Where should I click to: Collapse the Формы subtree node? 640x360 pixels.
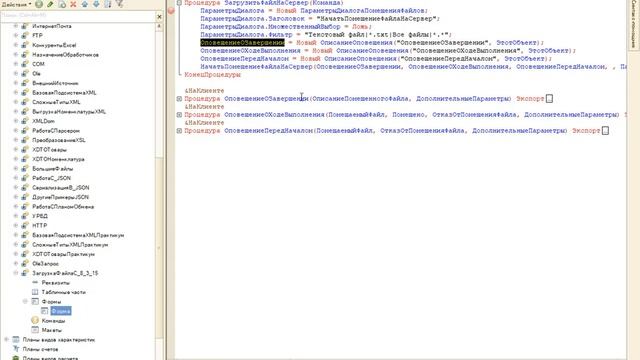coord(25,302)
